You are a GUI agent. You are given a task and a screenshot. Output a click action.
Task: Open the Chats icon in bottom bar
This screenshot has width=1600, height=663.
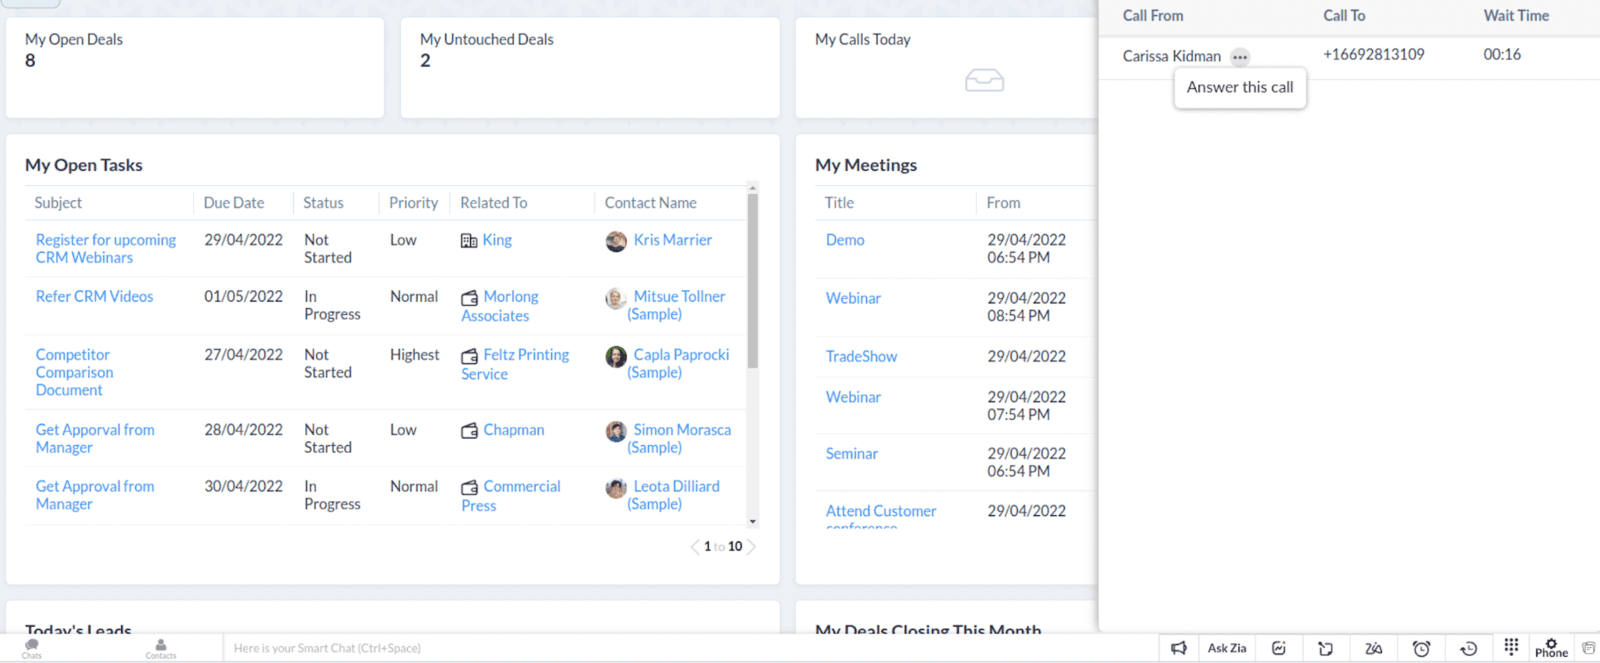32,648
